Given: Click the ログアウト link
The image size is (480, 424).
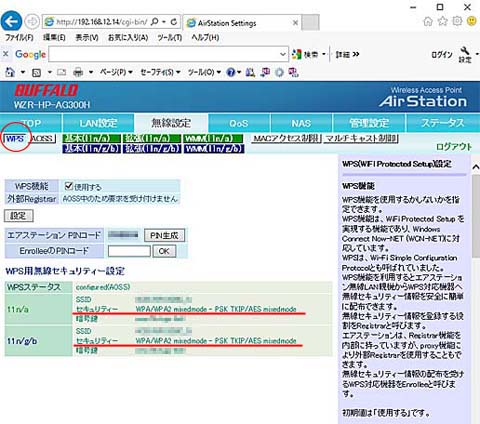Looking at the screenshot, I should 454,147.
